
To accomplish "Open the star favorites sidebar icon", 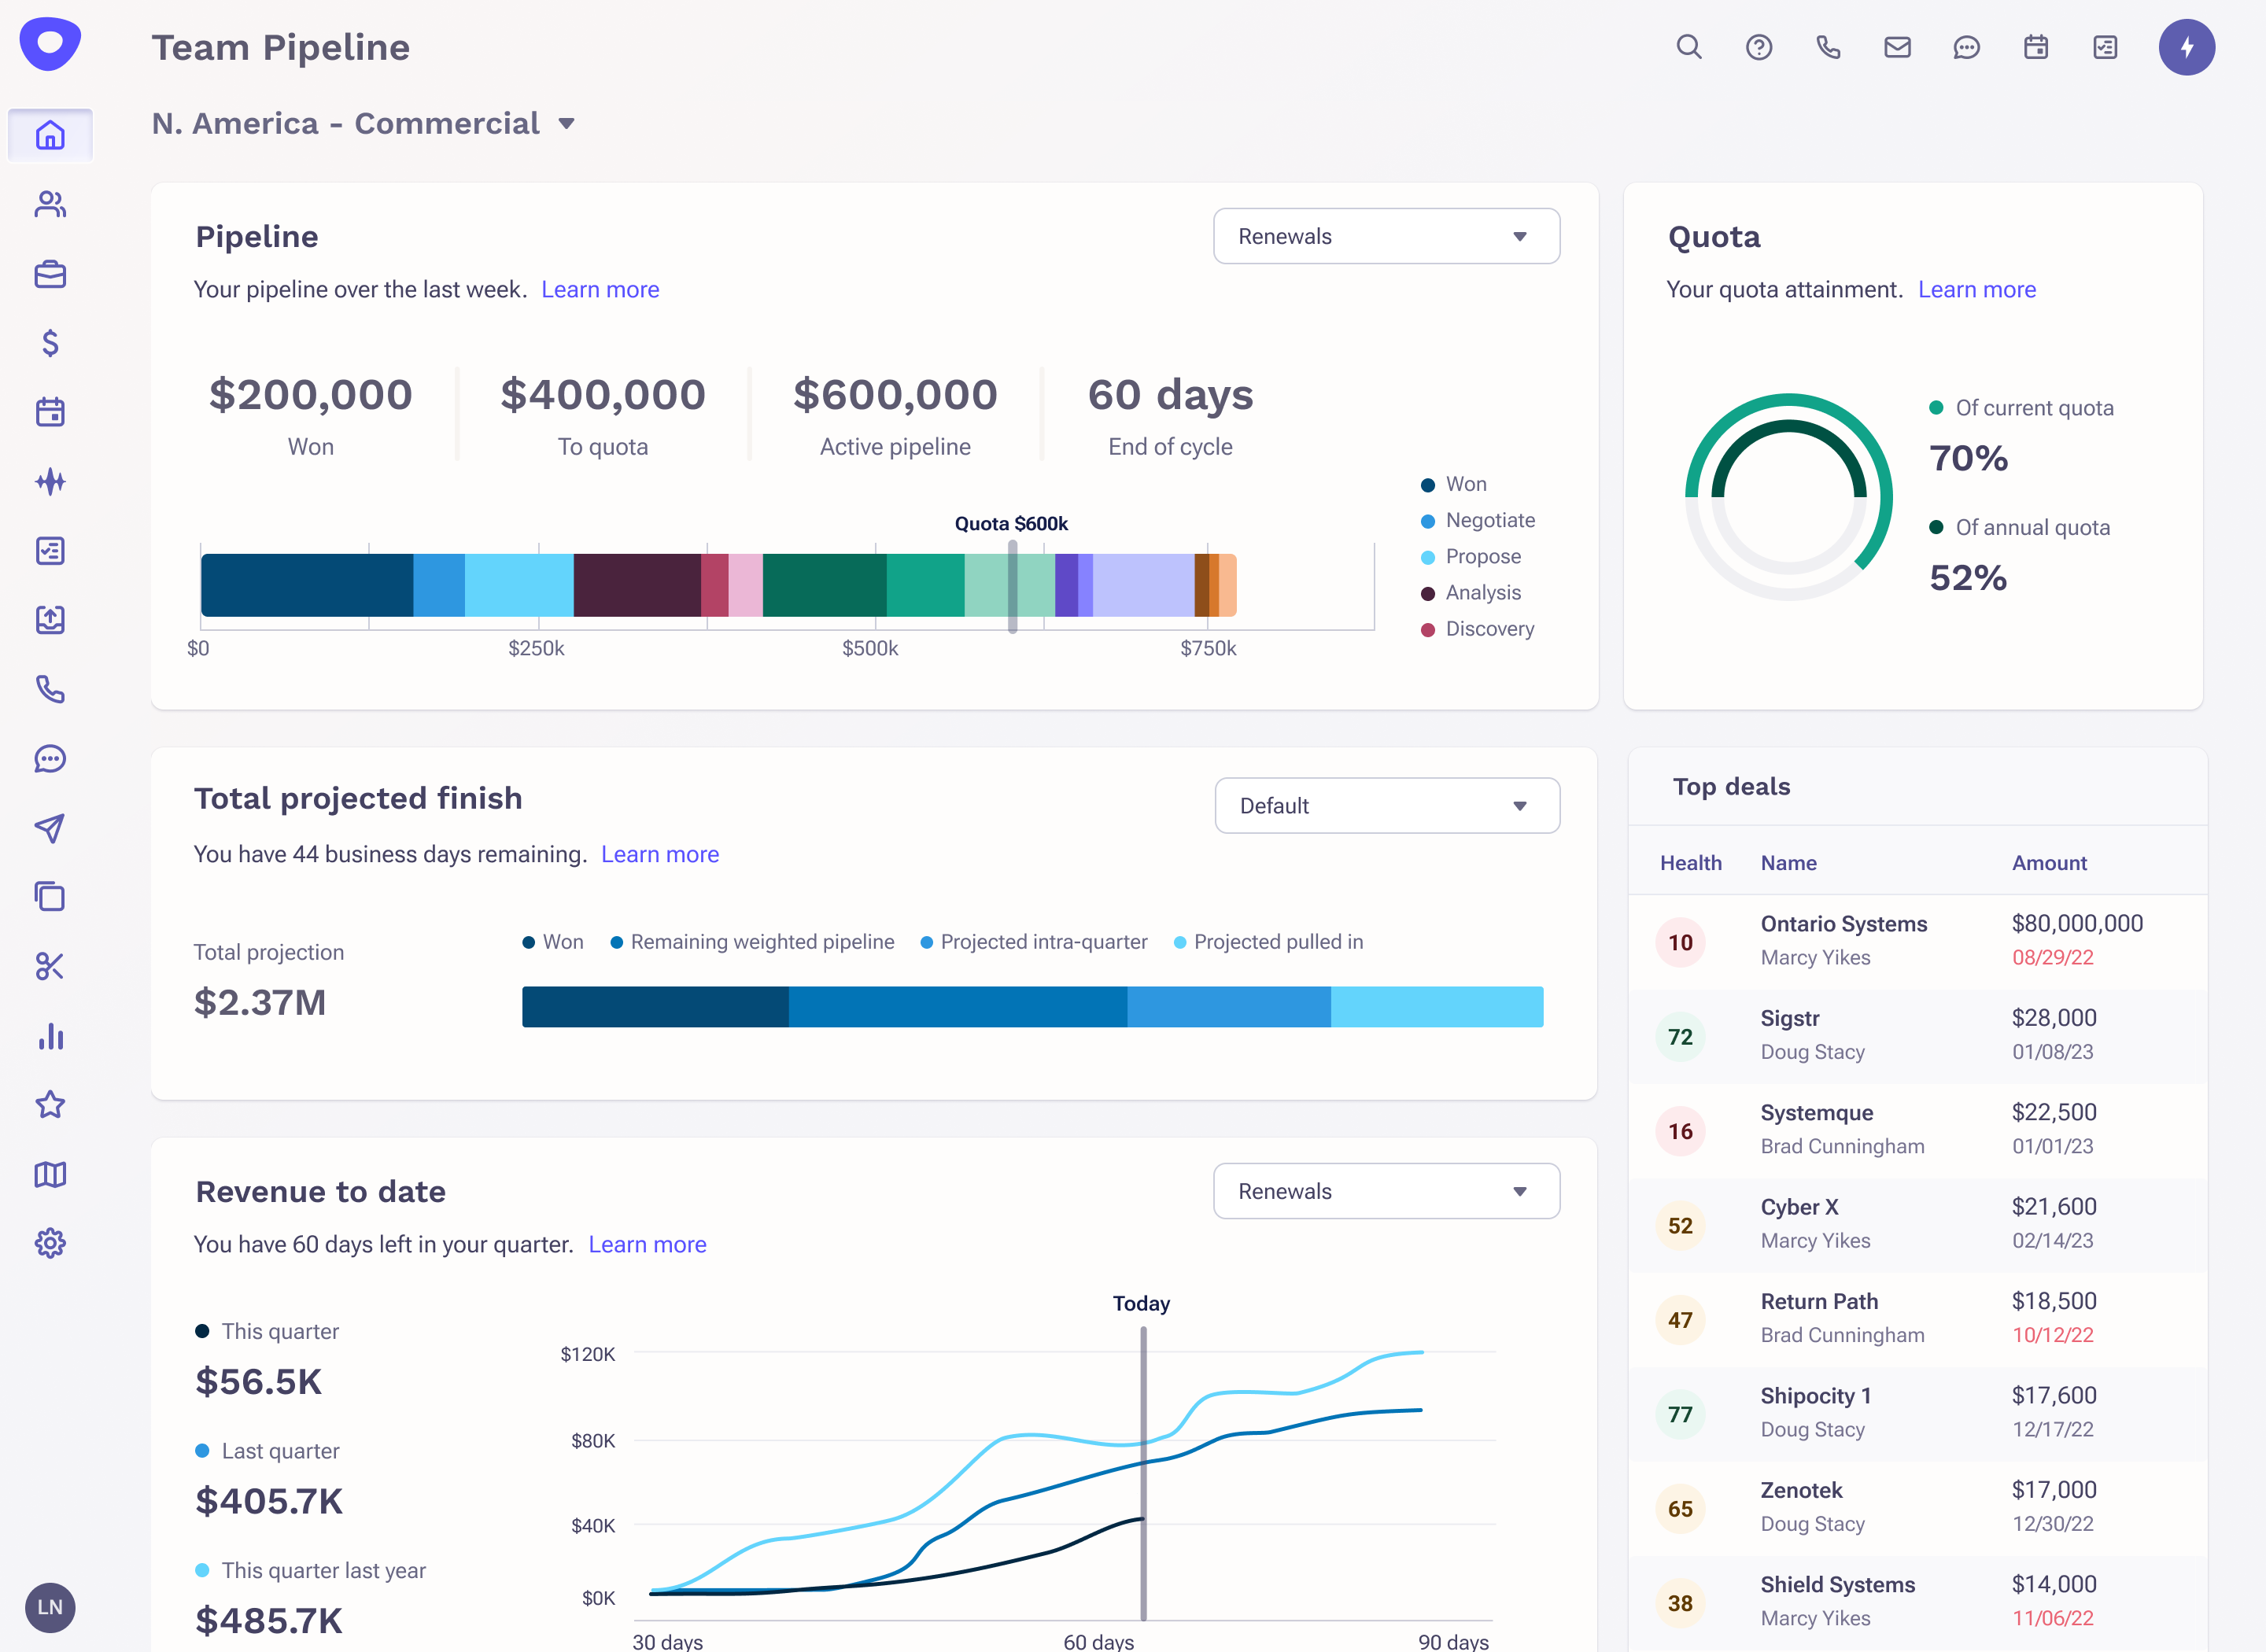I will click(50, 1105).
